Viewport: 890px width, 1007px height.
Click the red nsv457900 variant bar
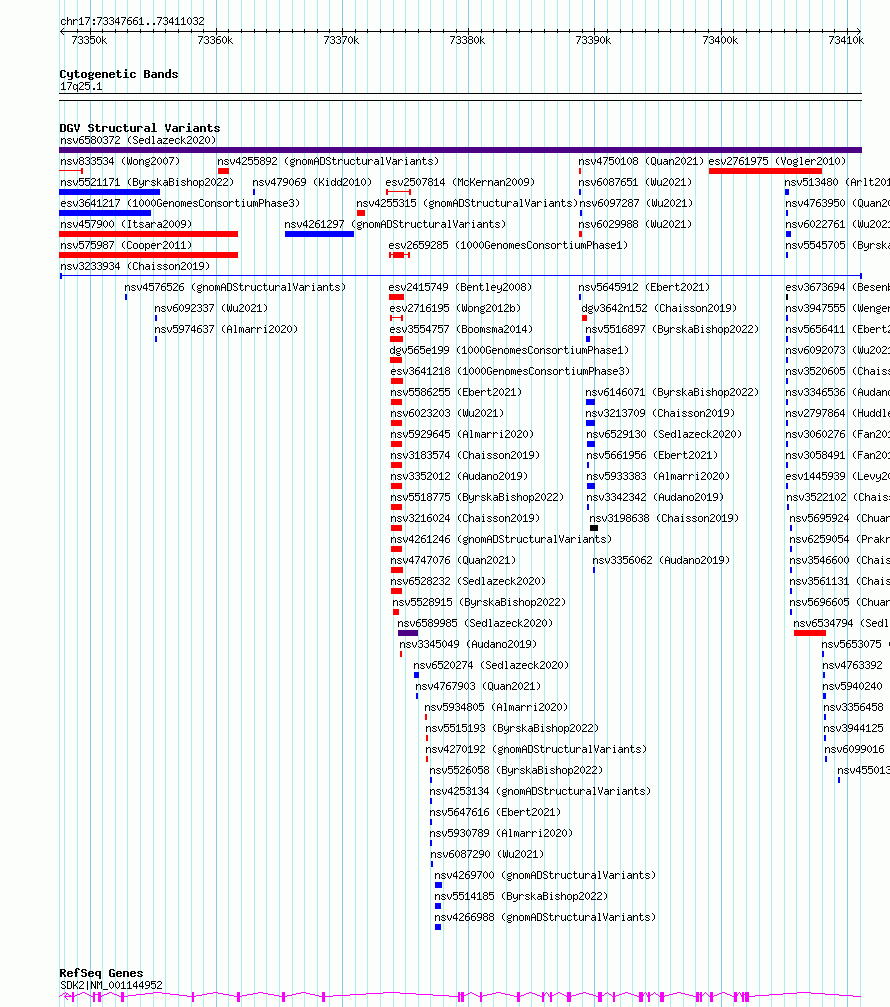(x=148, y=234)
